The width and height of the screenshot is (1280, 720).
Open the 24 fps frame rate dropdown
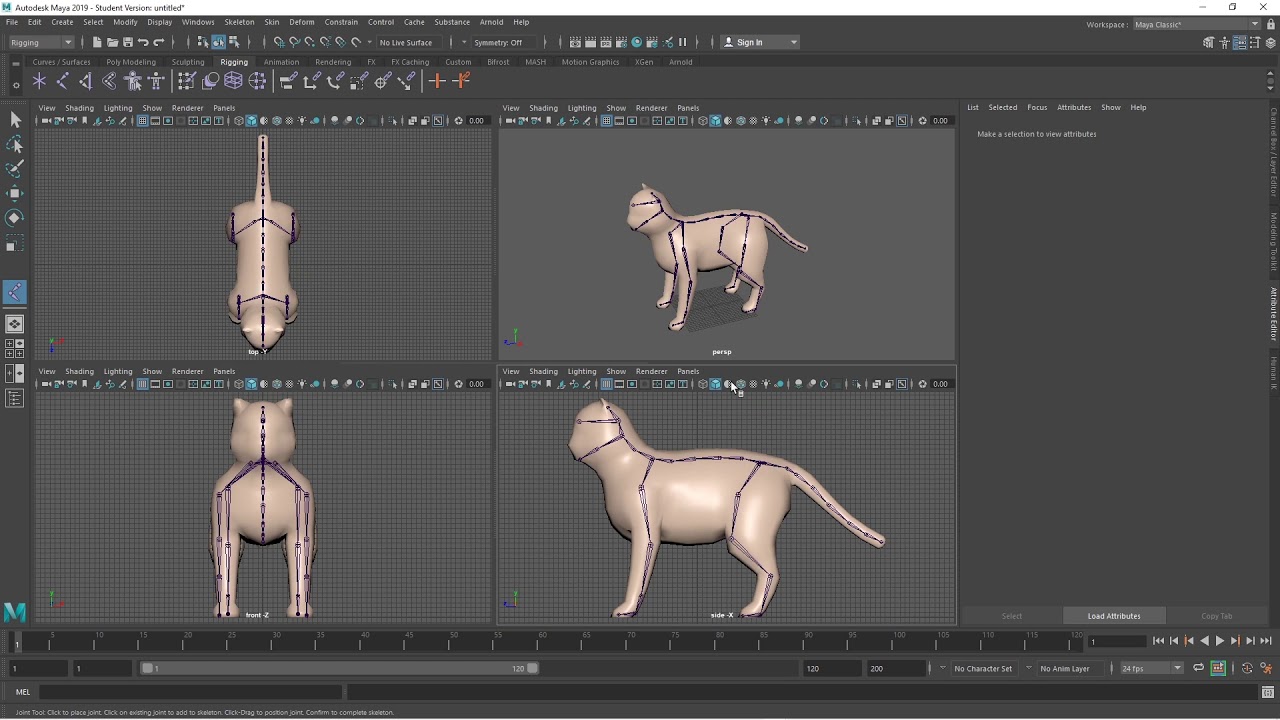[x=1151, y=668]
